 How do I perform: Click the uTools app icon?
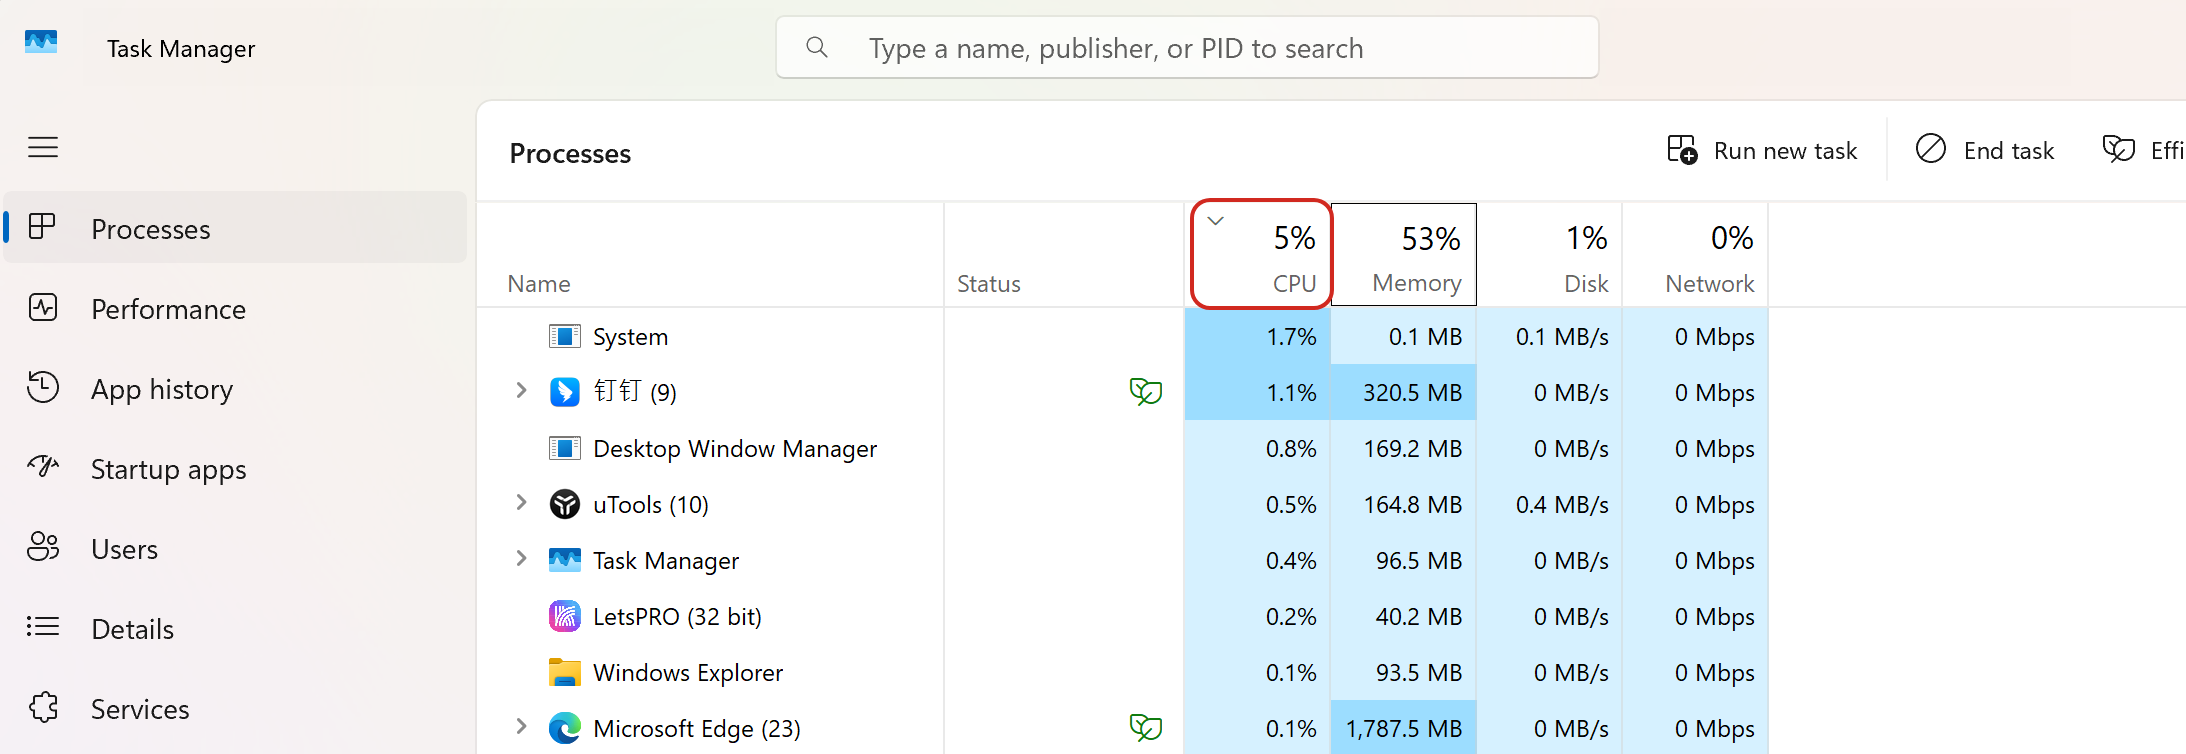(x=565, y=504)
